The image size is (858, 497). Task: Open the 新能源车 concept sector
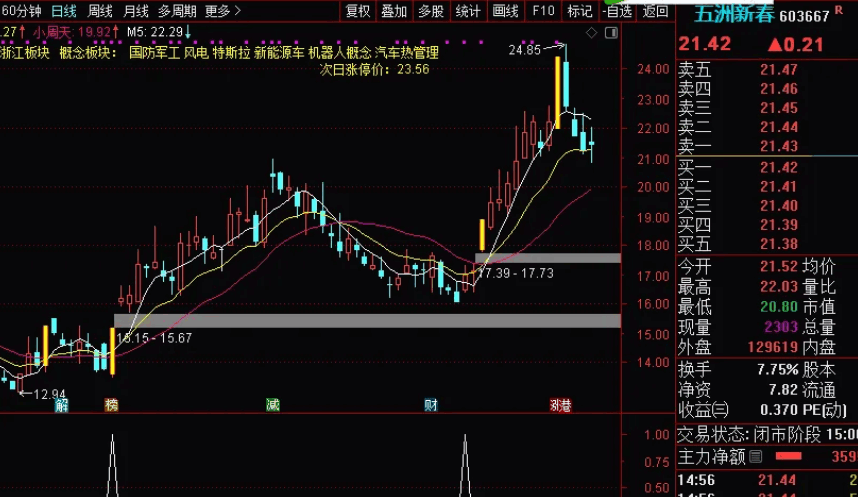point(279,53)
